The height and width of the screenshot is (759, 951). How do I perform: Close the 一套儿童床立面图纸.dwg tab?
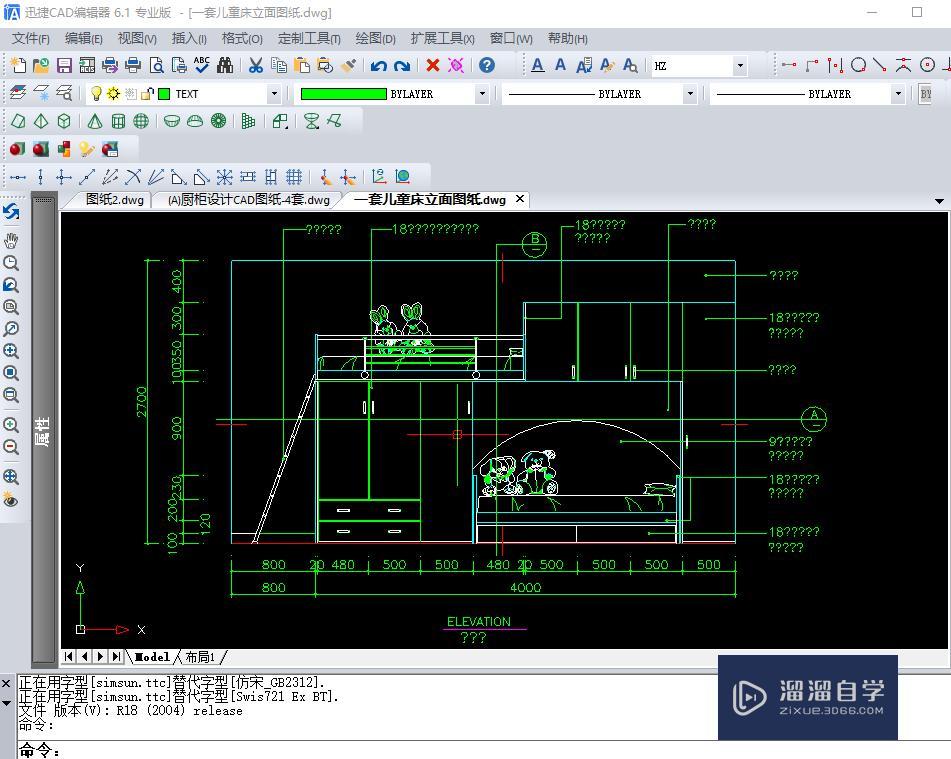pos(519,199)
